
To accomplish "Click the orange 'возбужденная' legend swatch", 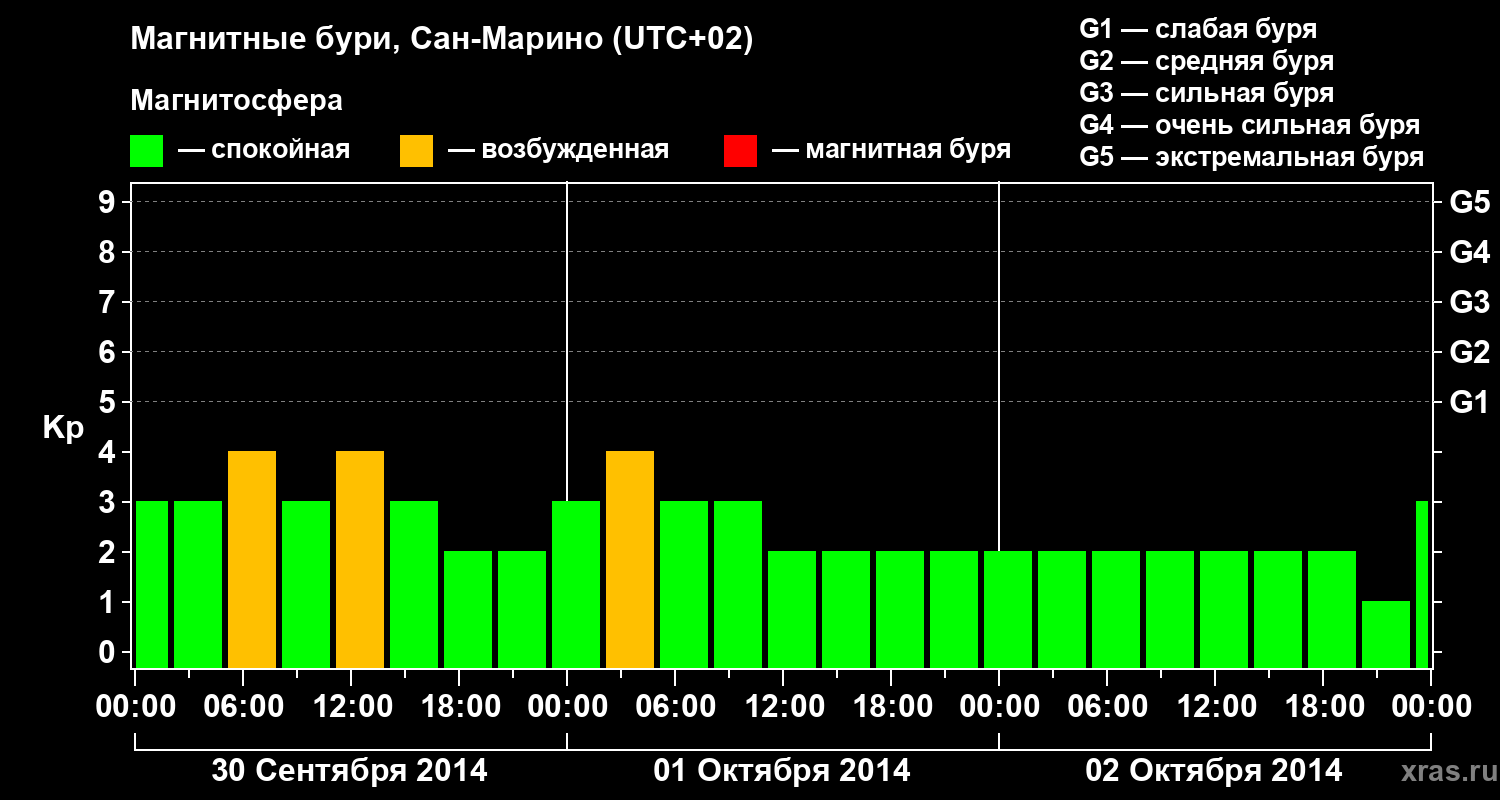I will (417, 151).
